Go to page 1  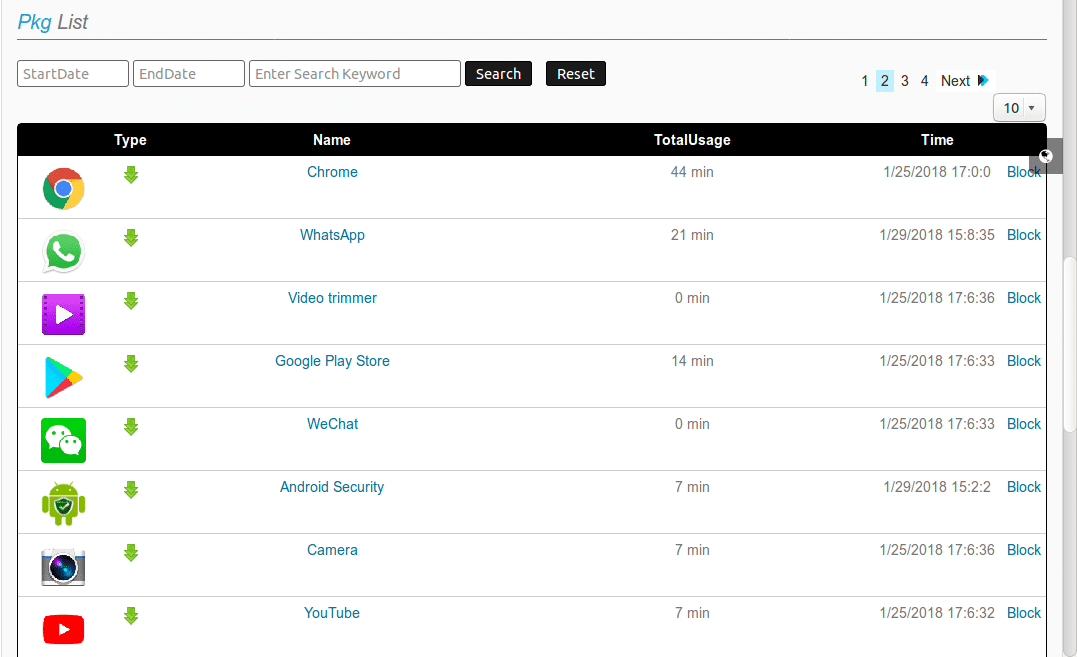click(x=865, y=81)
